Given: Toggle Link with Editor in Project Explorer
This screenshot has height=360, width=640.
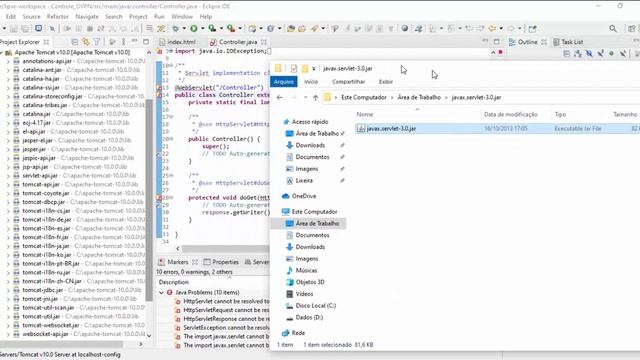Looking at the screenshot, I should [x=86, y=42].
